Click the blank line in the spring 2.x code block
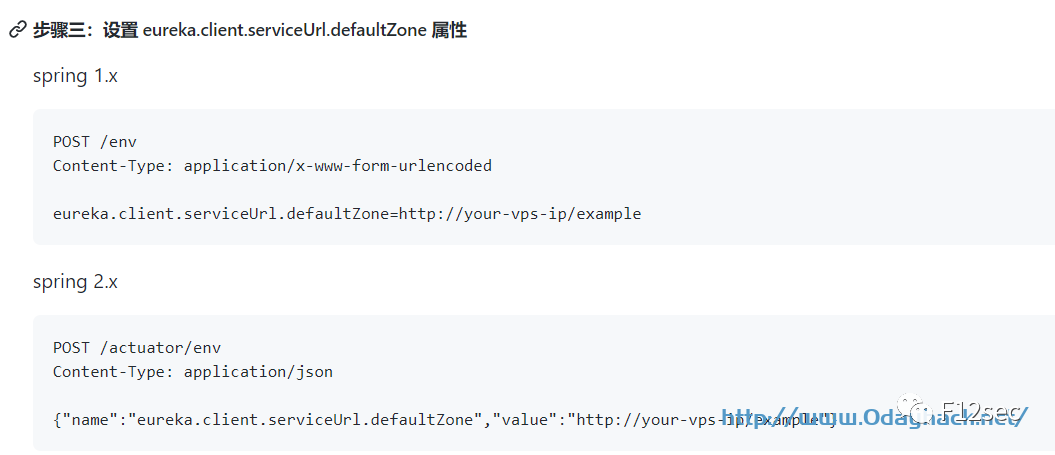 [x=300, y=396]
